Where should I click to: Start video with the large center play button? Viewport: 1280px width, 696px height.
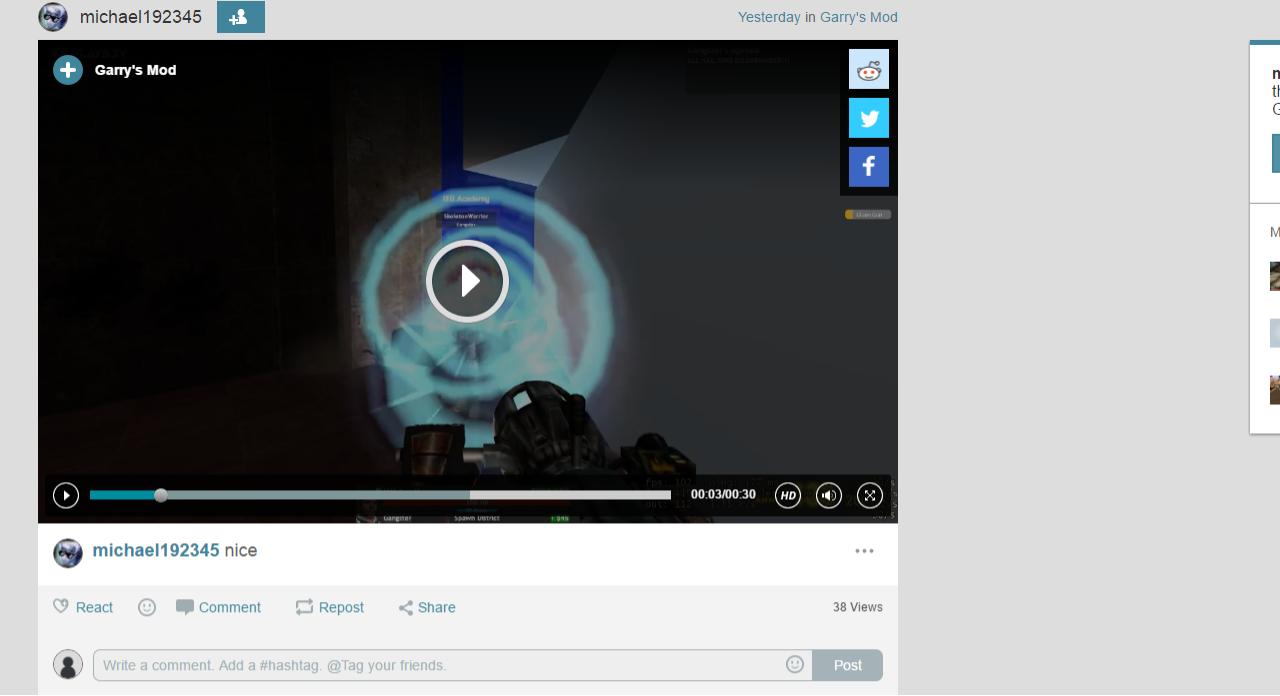467,281
